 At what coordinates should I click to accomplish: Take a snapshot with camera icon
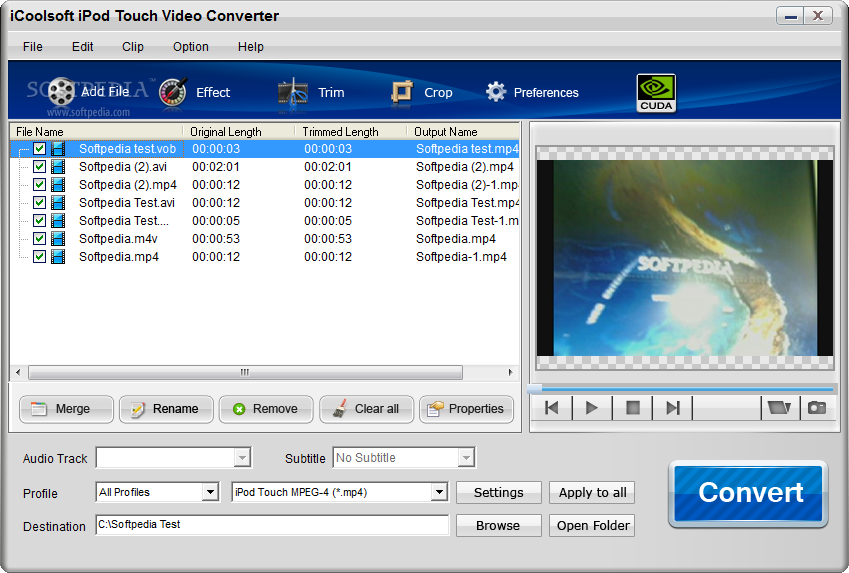[817, 408]
